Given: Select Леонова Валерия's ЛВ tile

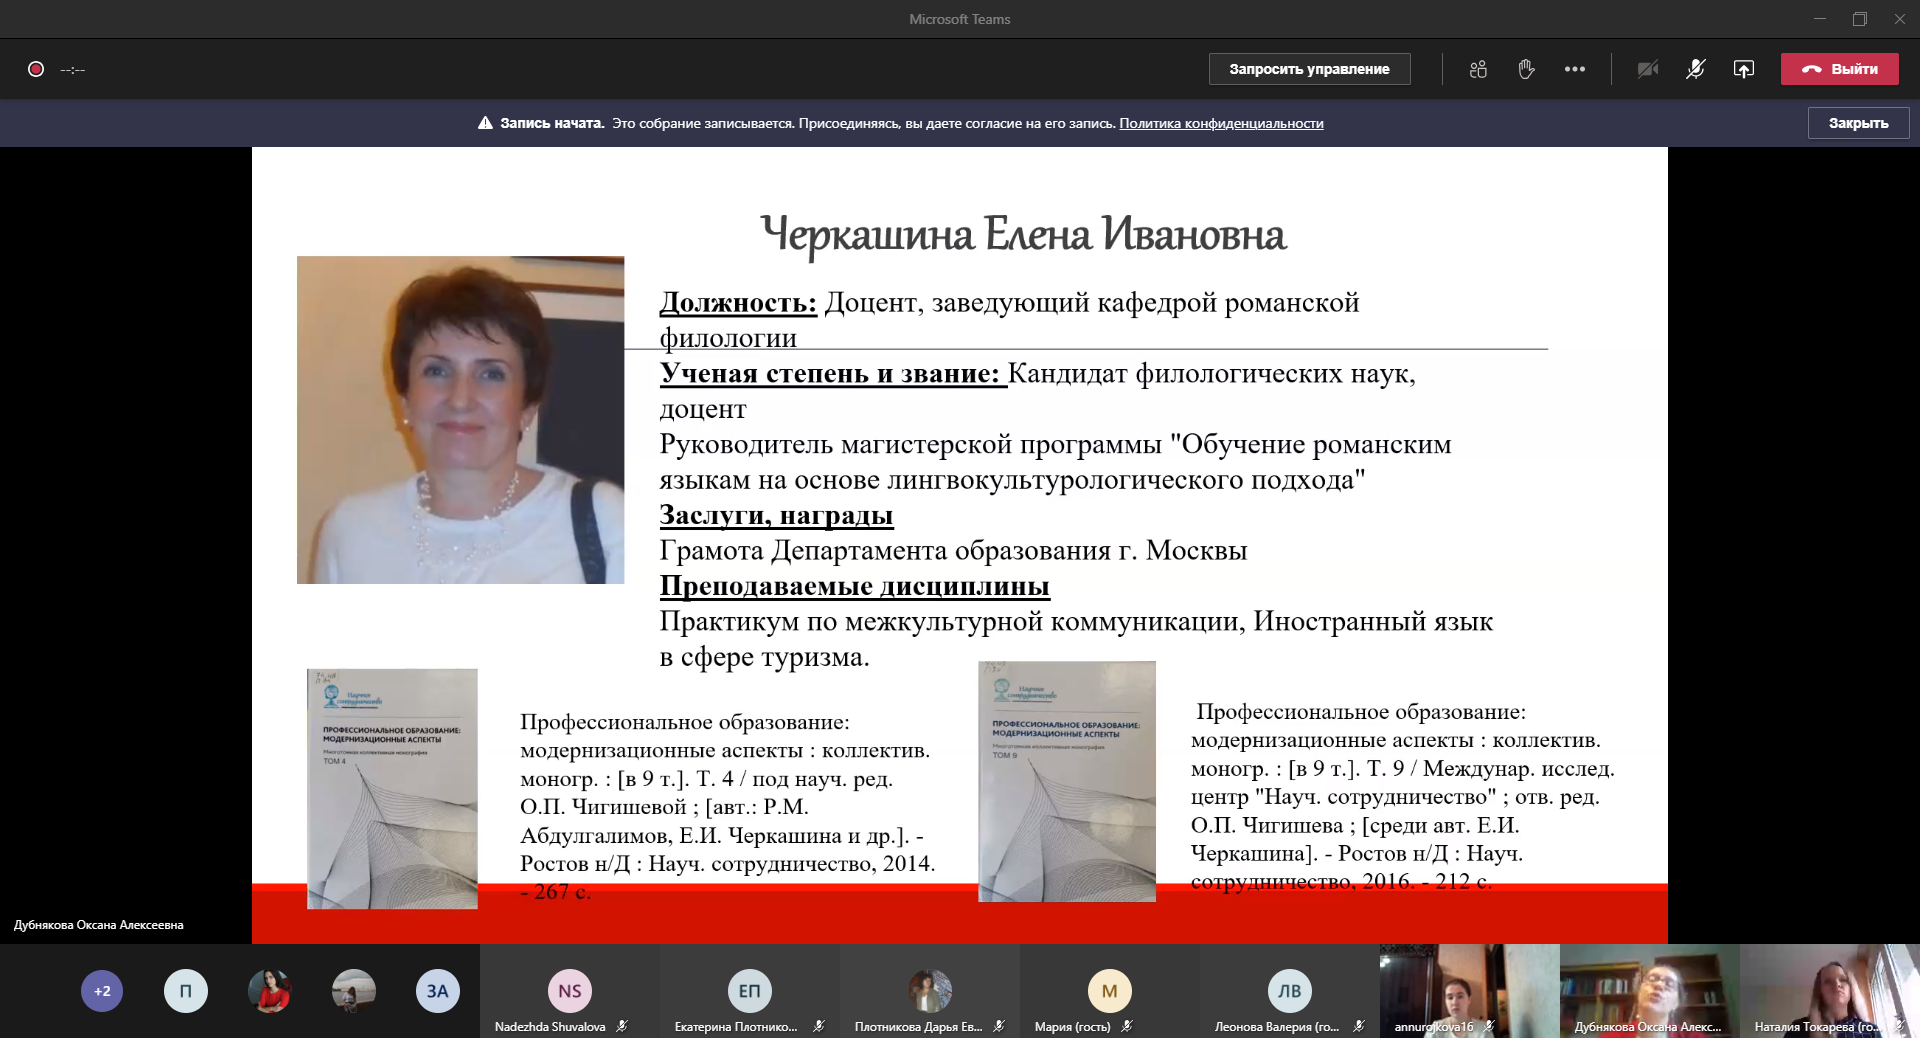Looking at the screenshot, I should point(1289,991).
